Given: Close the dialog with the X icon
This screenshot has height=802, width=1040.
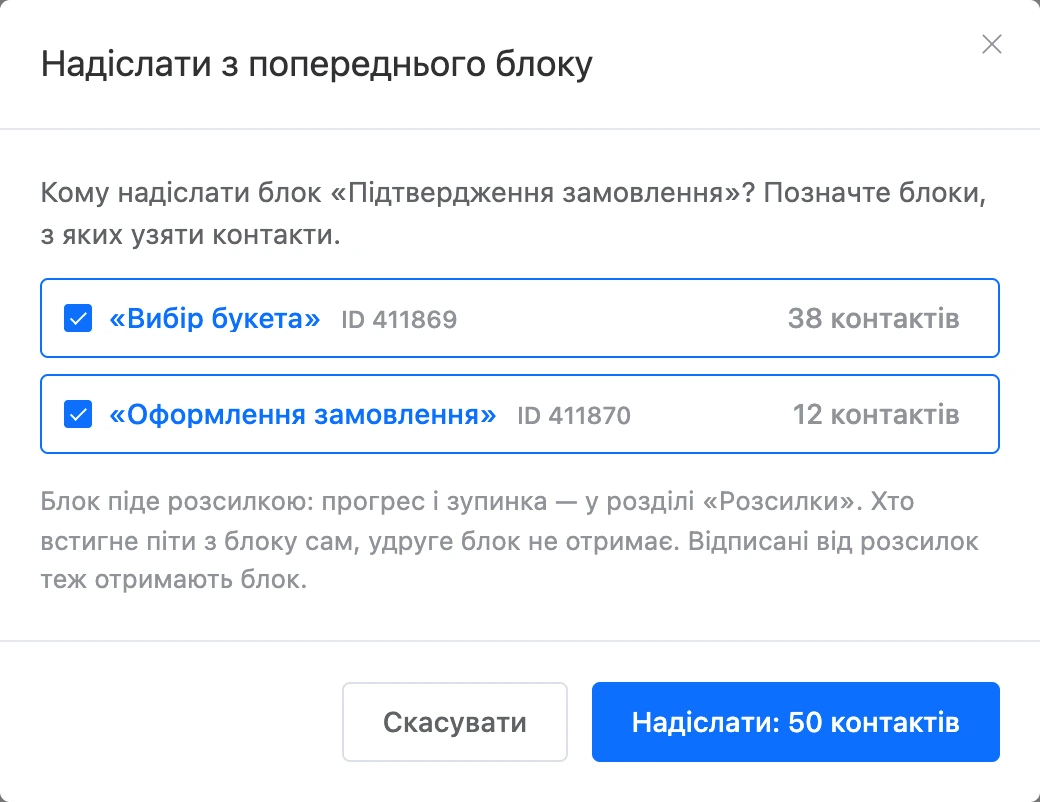Looking at the screenshot, I should click(992, 44).
